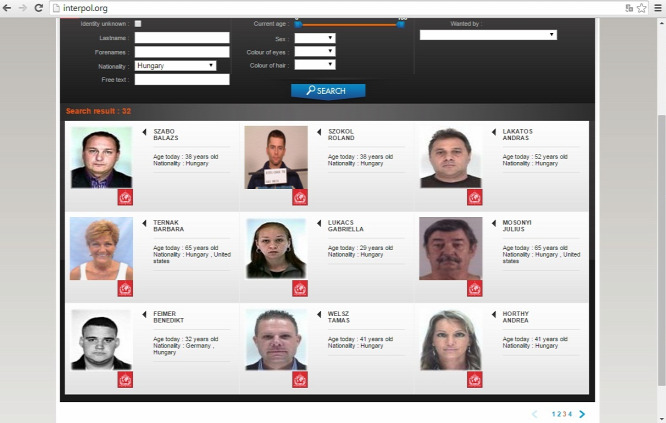Click red notice icon under Szokol Roland
Viewport: 666px width, 423px height.
[300, 197]
